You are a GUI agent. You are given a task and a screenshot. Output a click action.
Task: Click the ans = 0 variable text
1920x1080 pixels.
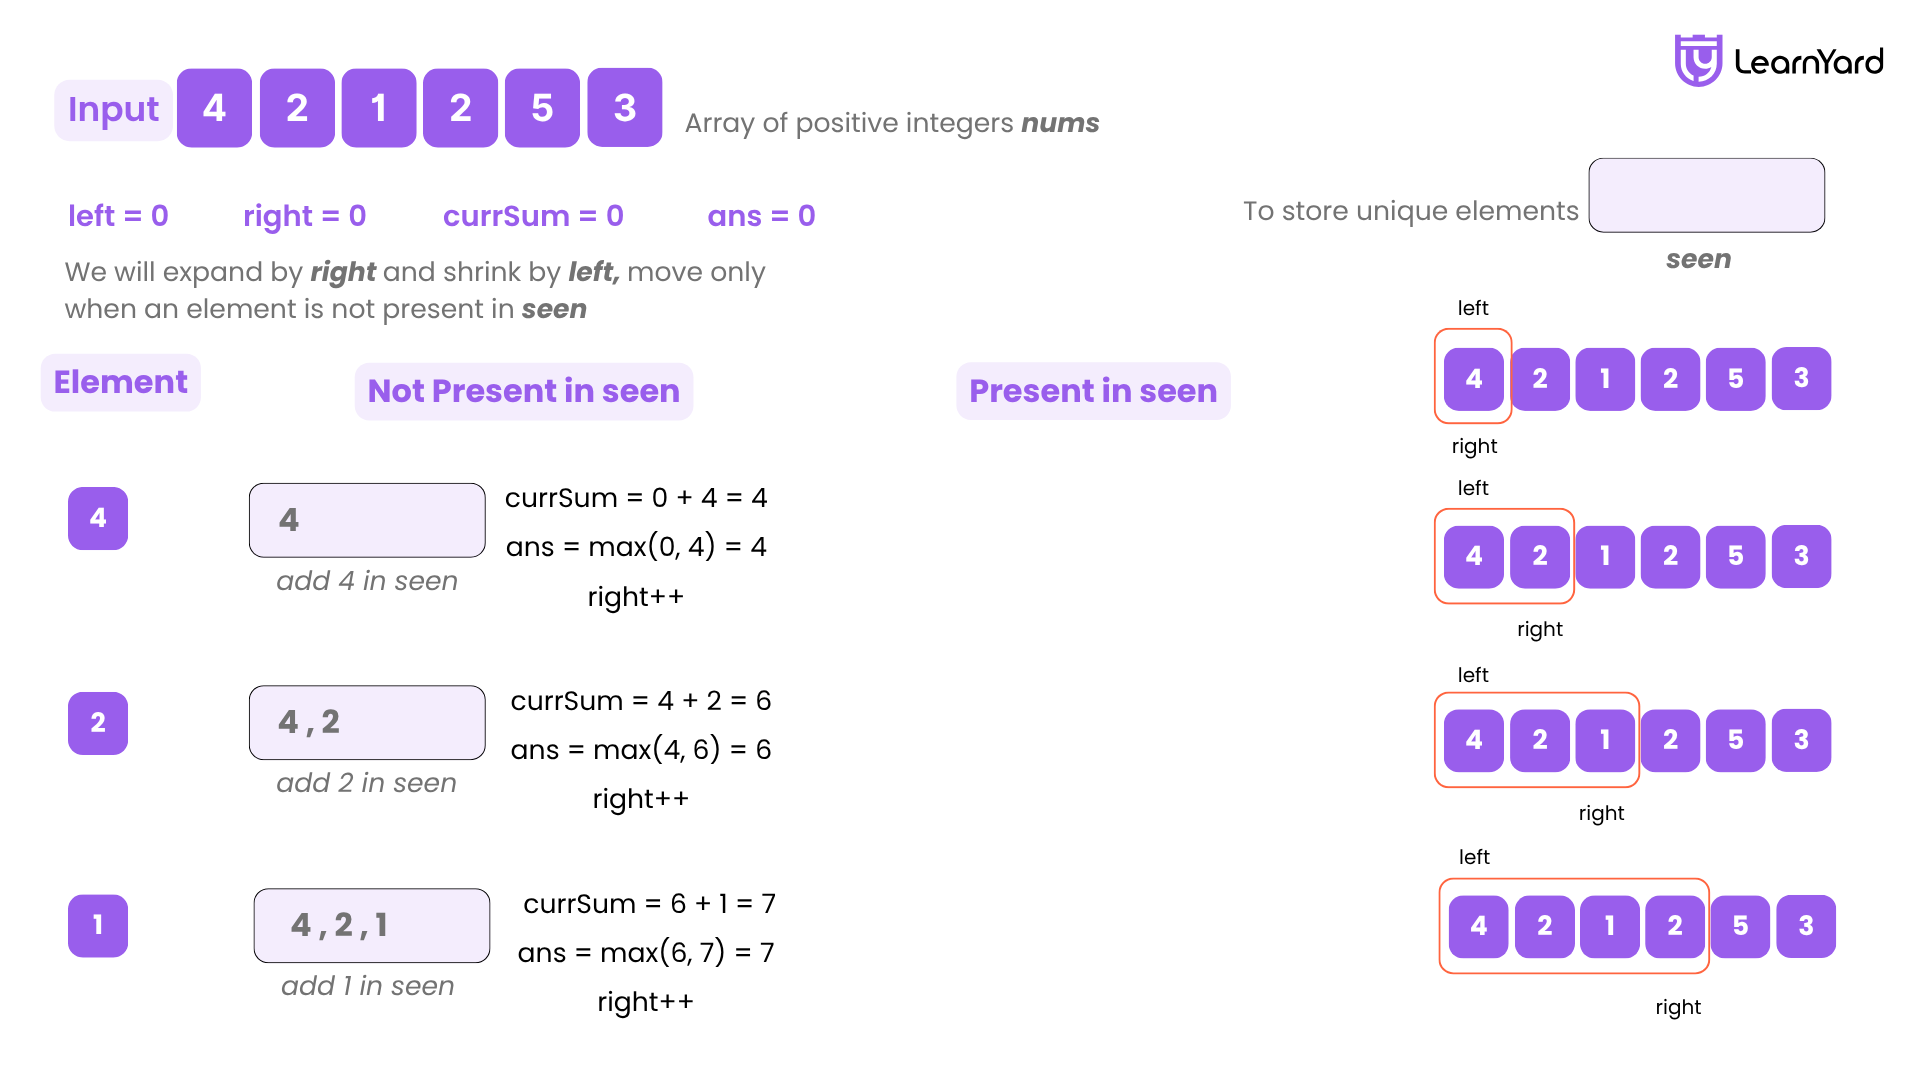coord(761,216)
